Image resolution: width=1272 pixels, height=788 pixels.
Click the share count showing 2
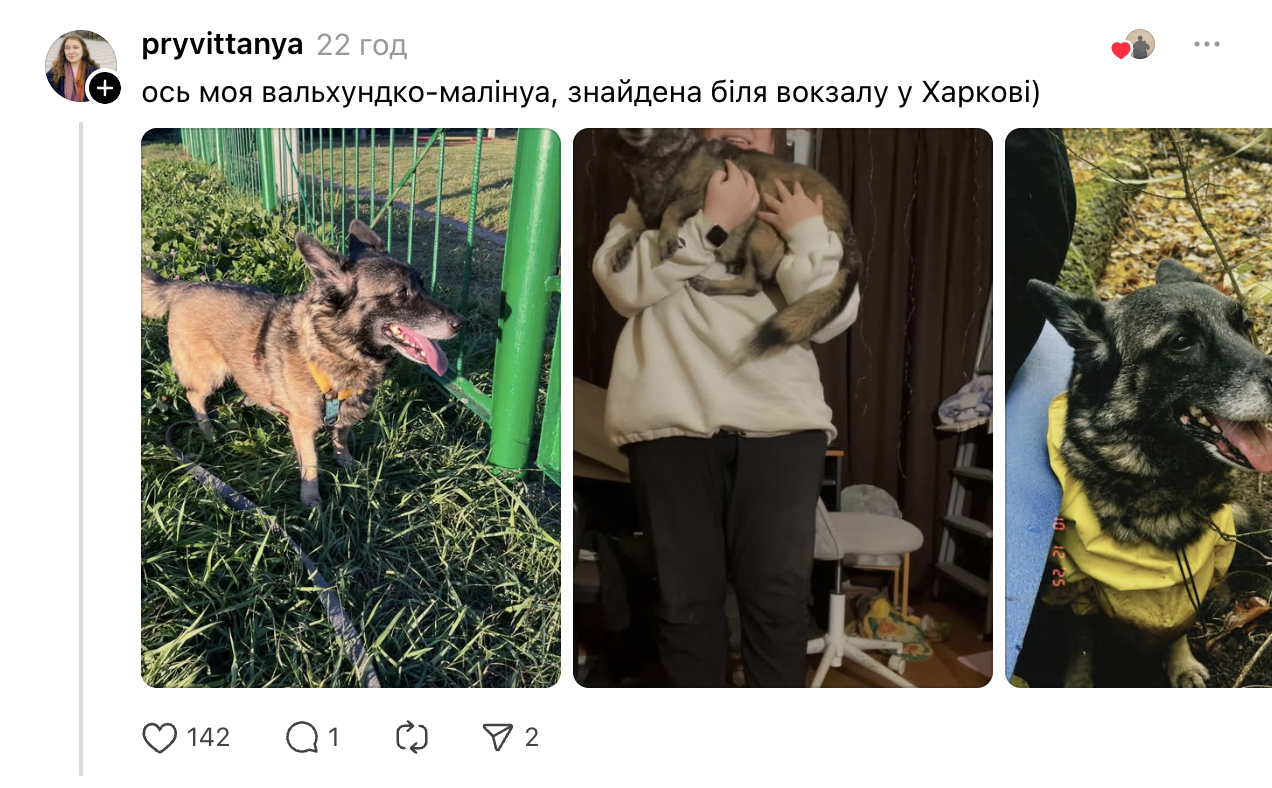click(x=532, y=738)
